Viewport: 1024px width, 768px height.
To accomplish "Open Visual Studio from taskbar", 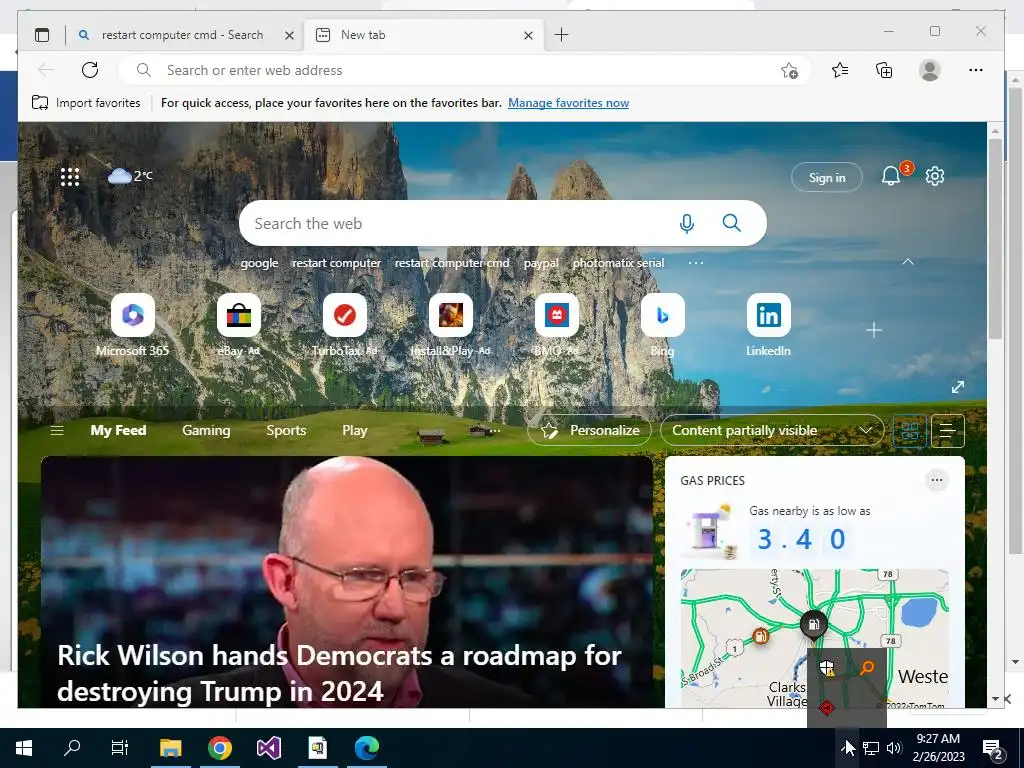I will click(268, 748).
